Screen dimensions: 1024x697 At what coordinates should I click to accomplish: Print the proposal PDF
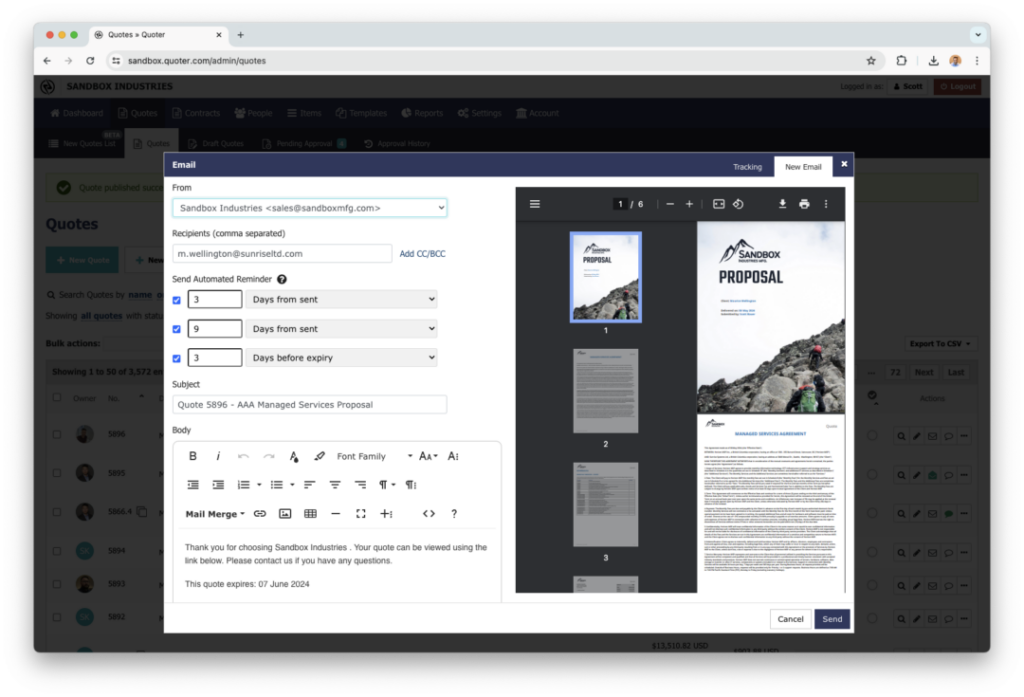805,204
